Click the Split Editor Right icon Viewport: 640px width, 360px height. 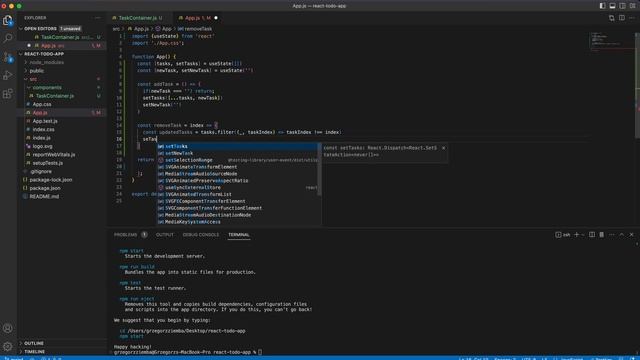coord(622,18)
